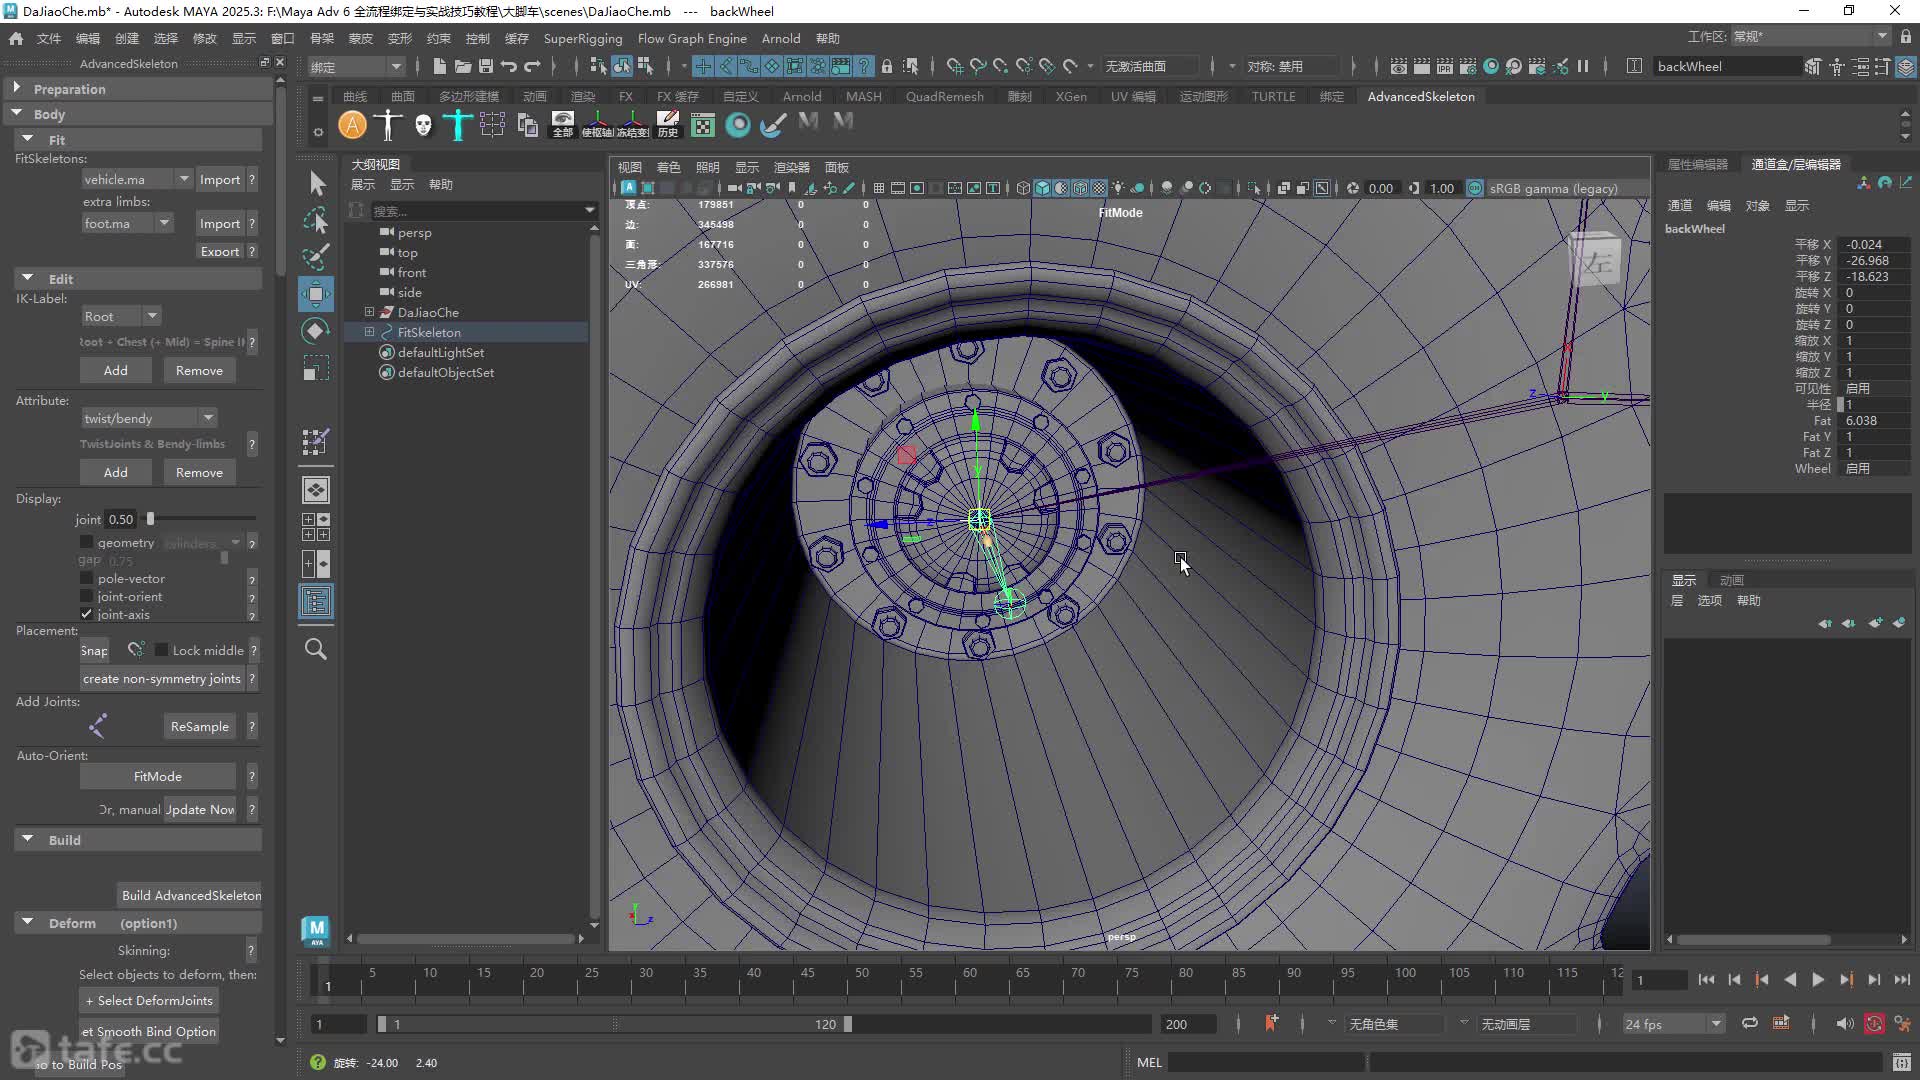Expand the DaJiaoChe outliner node
Screen dimensions: 1920x1080
369,312
